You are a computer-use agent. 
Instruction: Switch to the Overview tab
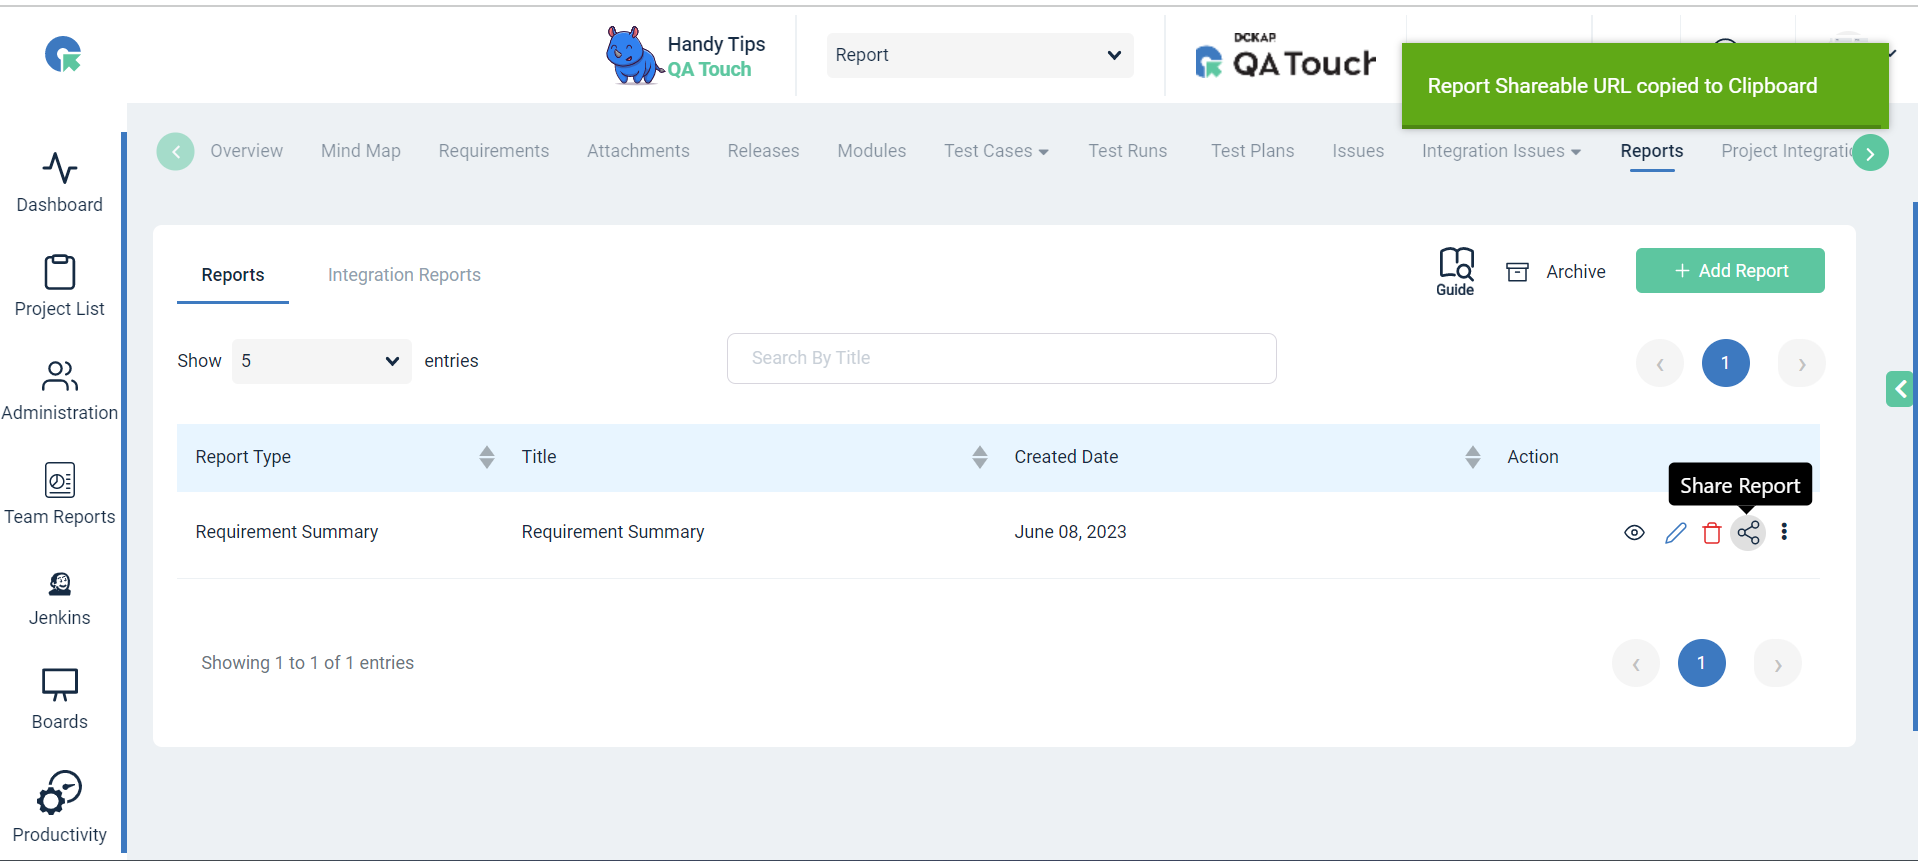click(x=247, y=151)
